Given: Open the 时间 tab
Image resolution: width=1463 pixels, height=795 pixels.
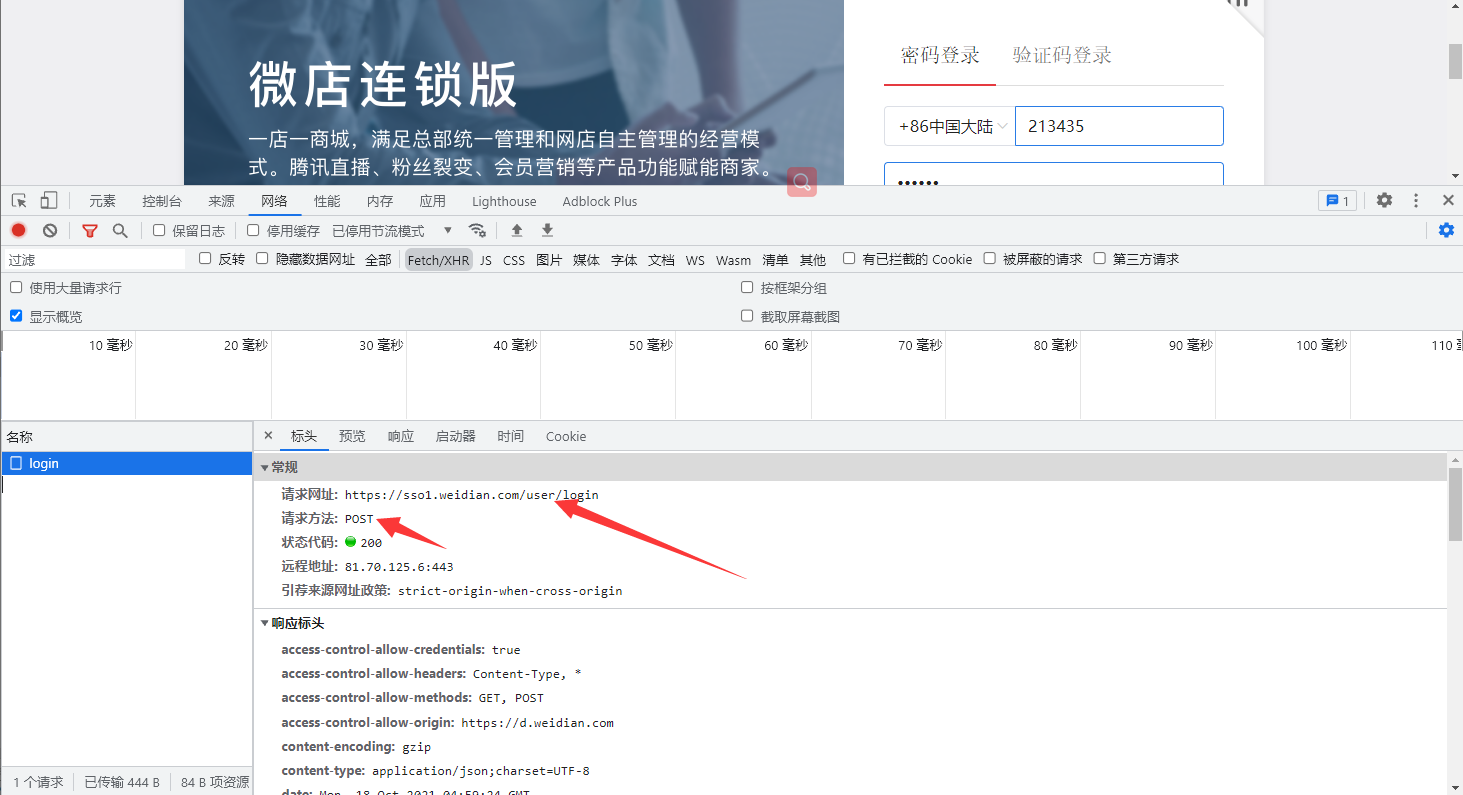Looking at the screenshot, I should point(510,436).
